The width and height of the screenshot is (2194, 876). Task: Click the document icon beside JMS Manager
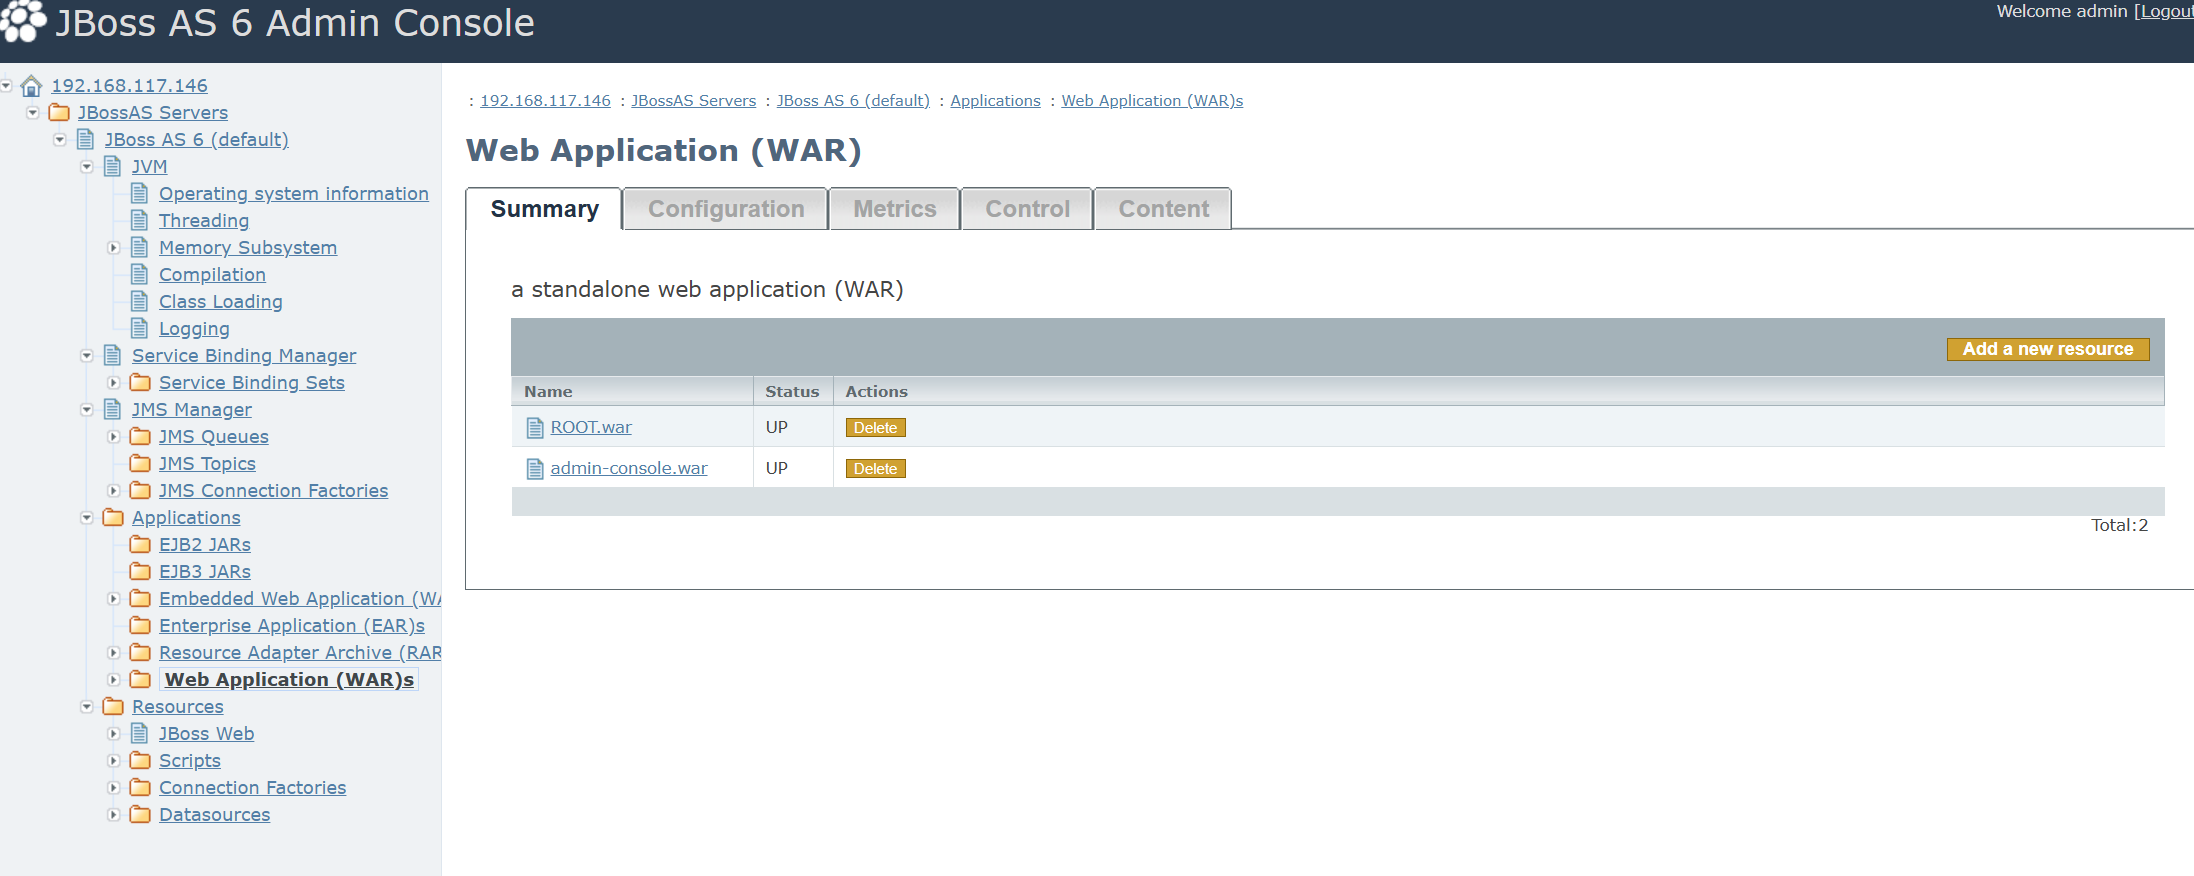click(x=113, y=409)
